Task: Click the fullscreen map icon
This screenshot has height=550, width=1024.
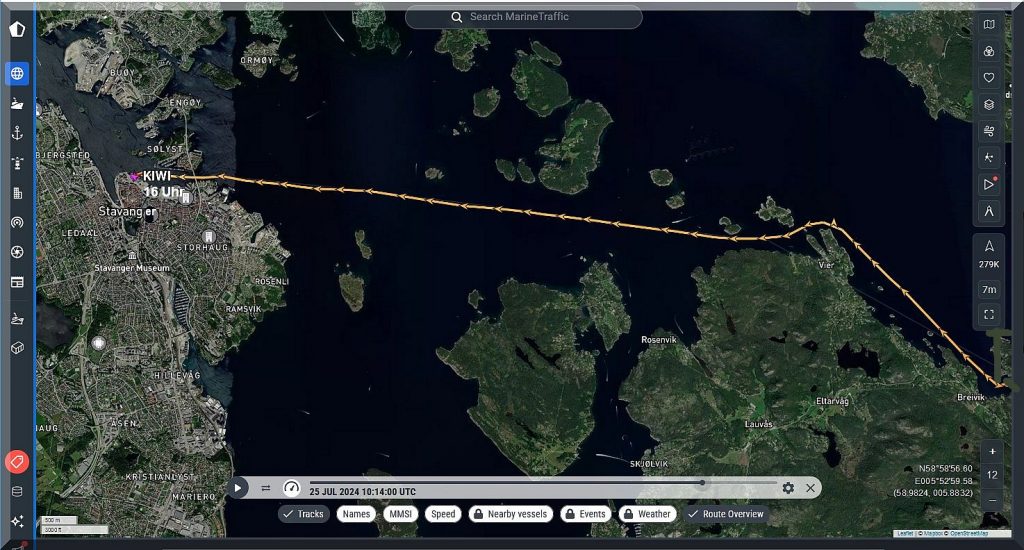Action: [988, 314]
